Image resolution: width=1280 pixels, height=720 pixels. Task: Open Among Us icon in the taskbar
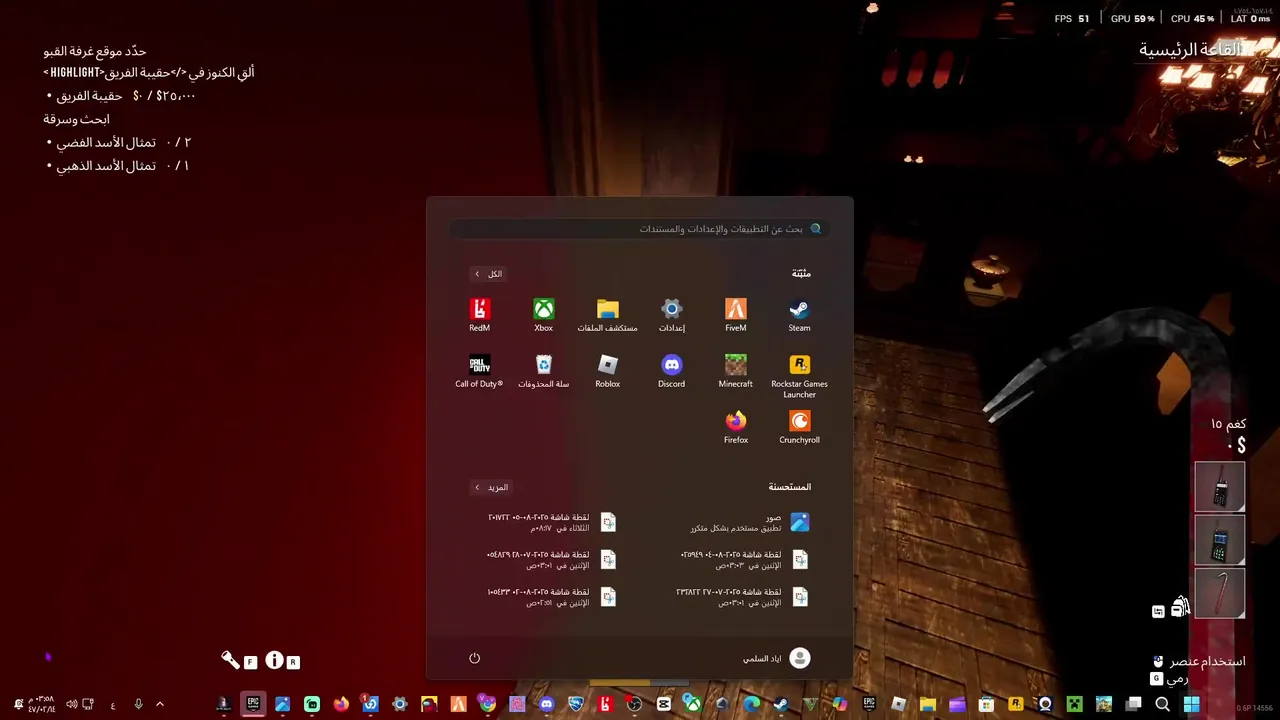click(429, 704)
